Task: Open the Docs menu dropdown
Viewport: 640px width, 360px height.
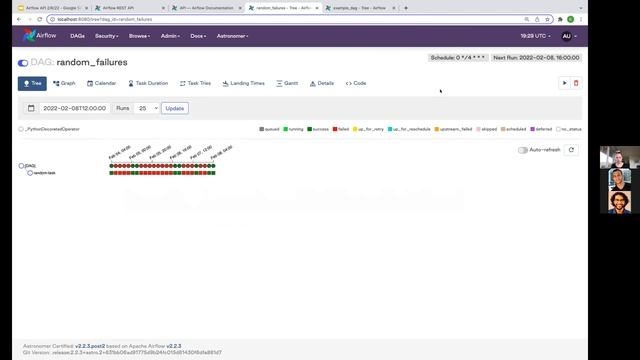Action: tap(198, 36)
